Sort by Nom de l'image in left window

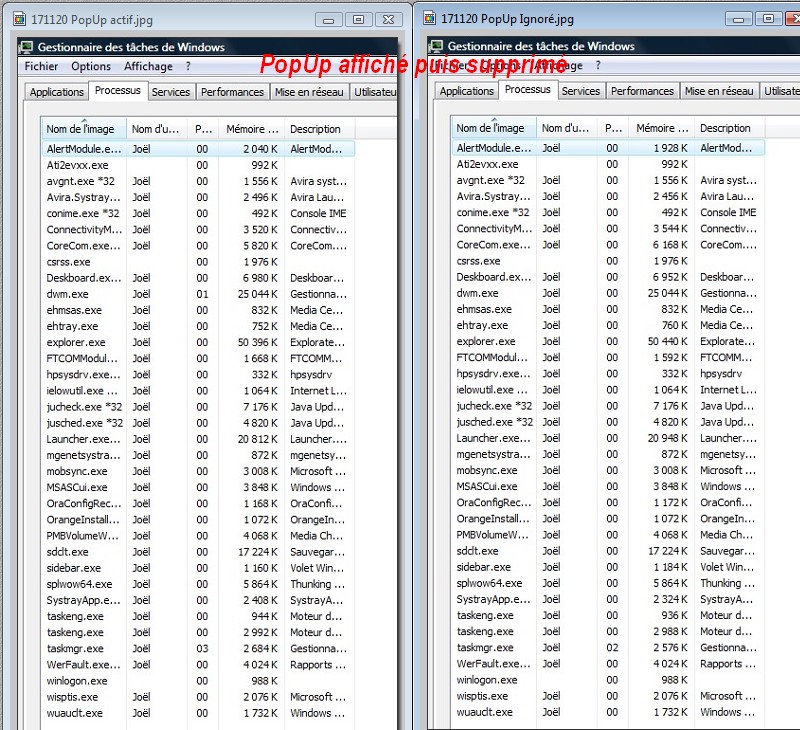(x=84, y=129)
